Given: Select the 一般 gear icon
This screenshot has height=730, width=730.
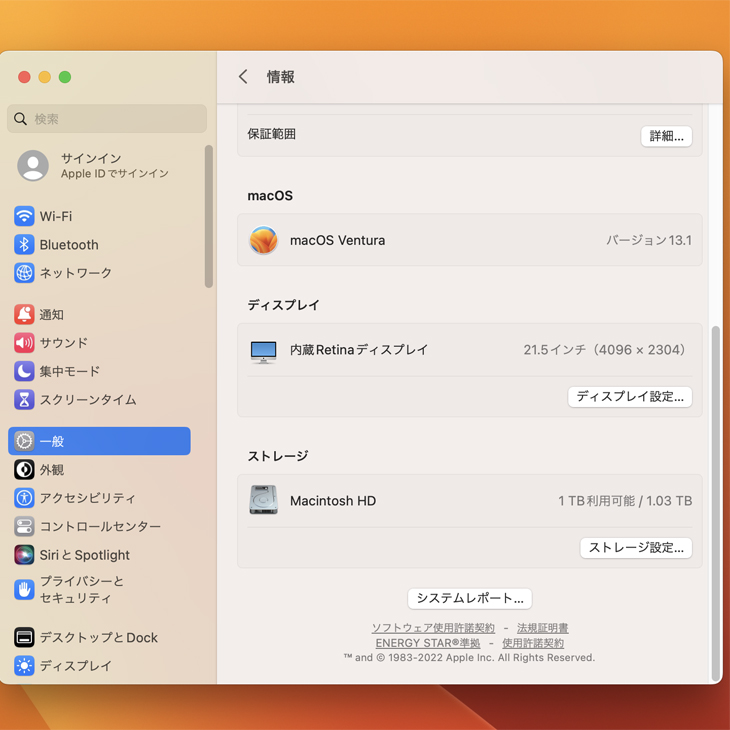Looking at the screenshot, I should coord(24,441).
